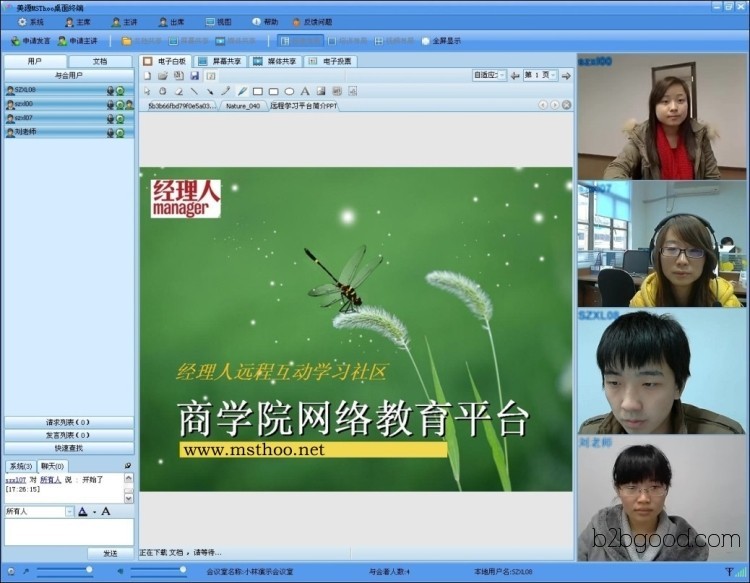Click the network signal icon at bottom right

point(740,571)
